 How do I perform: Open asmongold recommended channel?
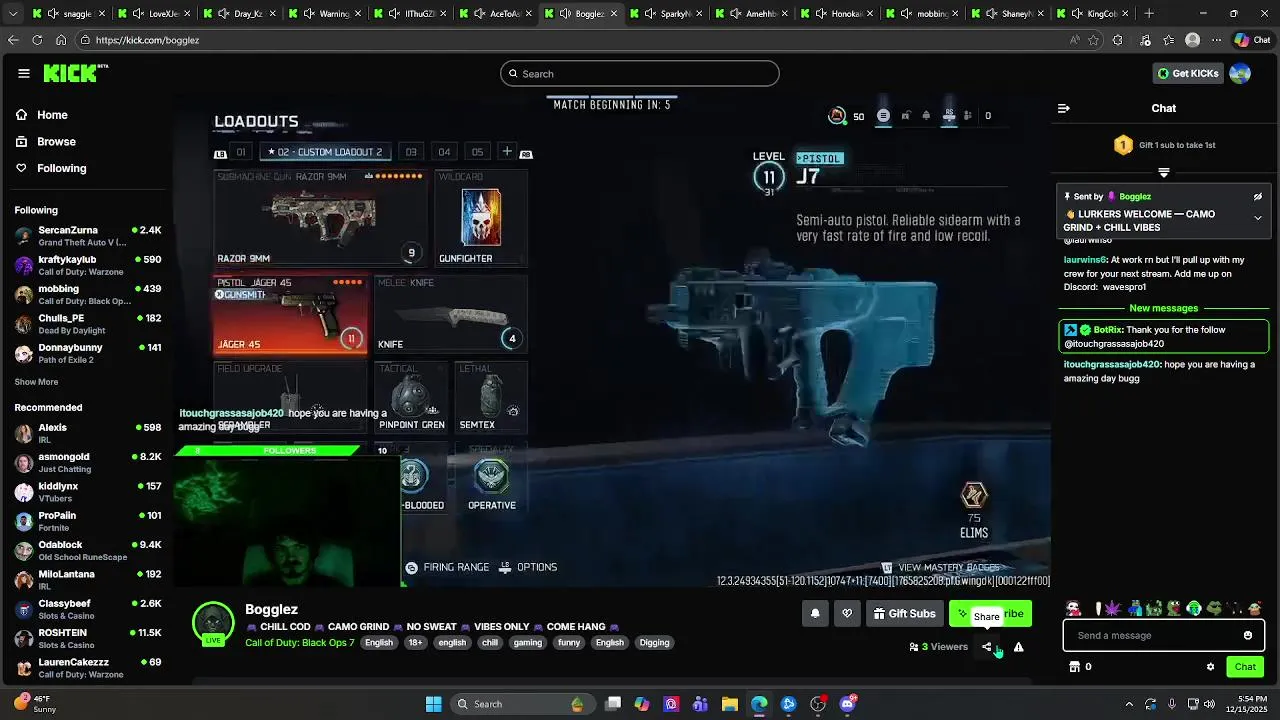tap(88, 463)
